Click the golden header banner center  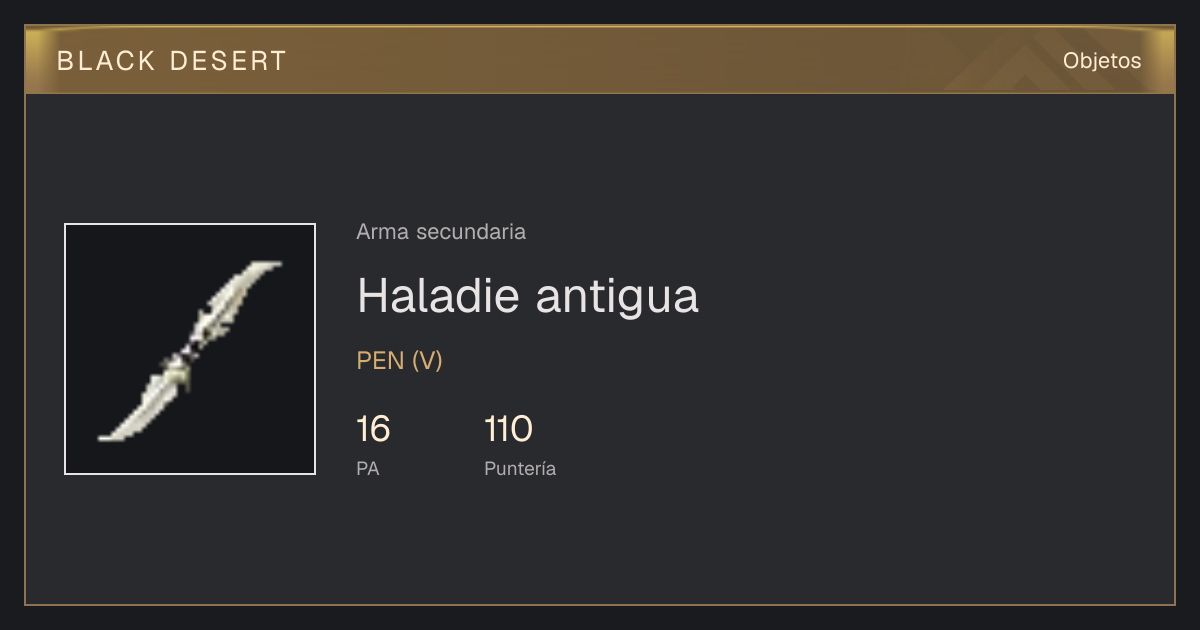(x=600, y=61)
